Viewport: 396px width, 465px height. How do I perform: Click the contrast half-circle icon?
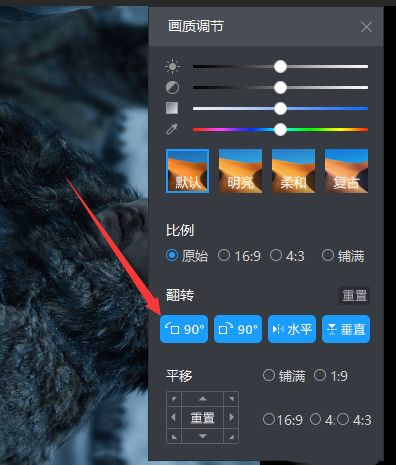pyautogui.click(x=172, y=88)
